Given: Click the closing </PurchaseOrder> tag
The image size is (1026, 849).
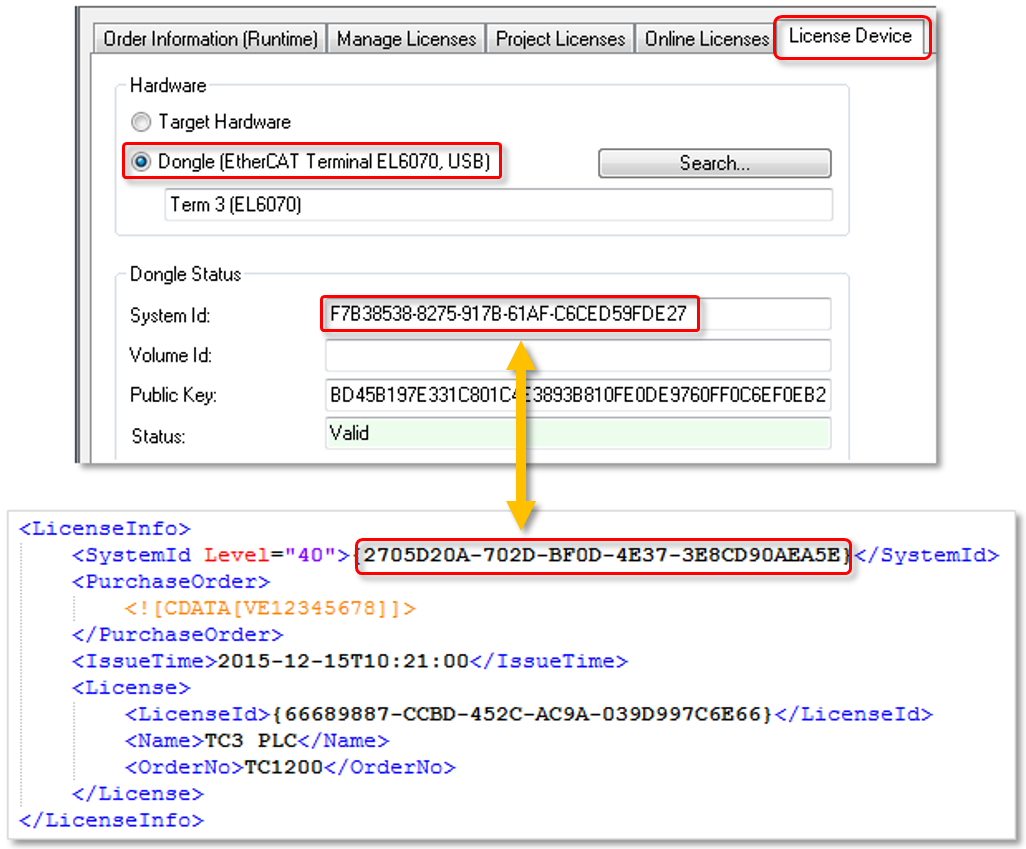Looking at the screenshot, I should click(177, 634).
